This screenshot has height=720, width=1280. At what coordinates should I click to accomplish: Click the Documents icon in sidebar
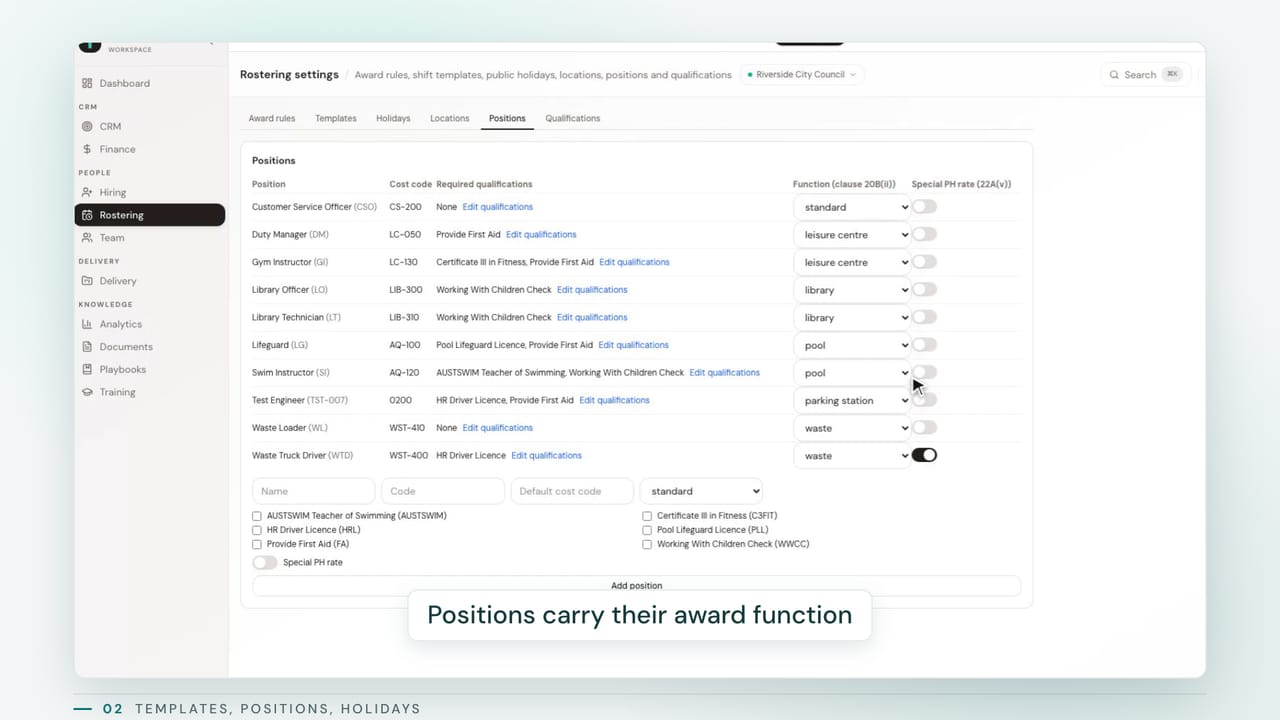(x=87, y=347)
